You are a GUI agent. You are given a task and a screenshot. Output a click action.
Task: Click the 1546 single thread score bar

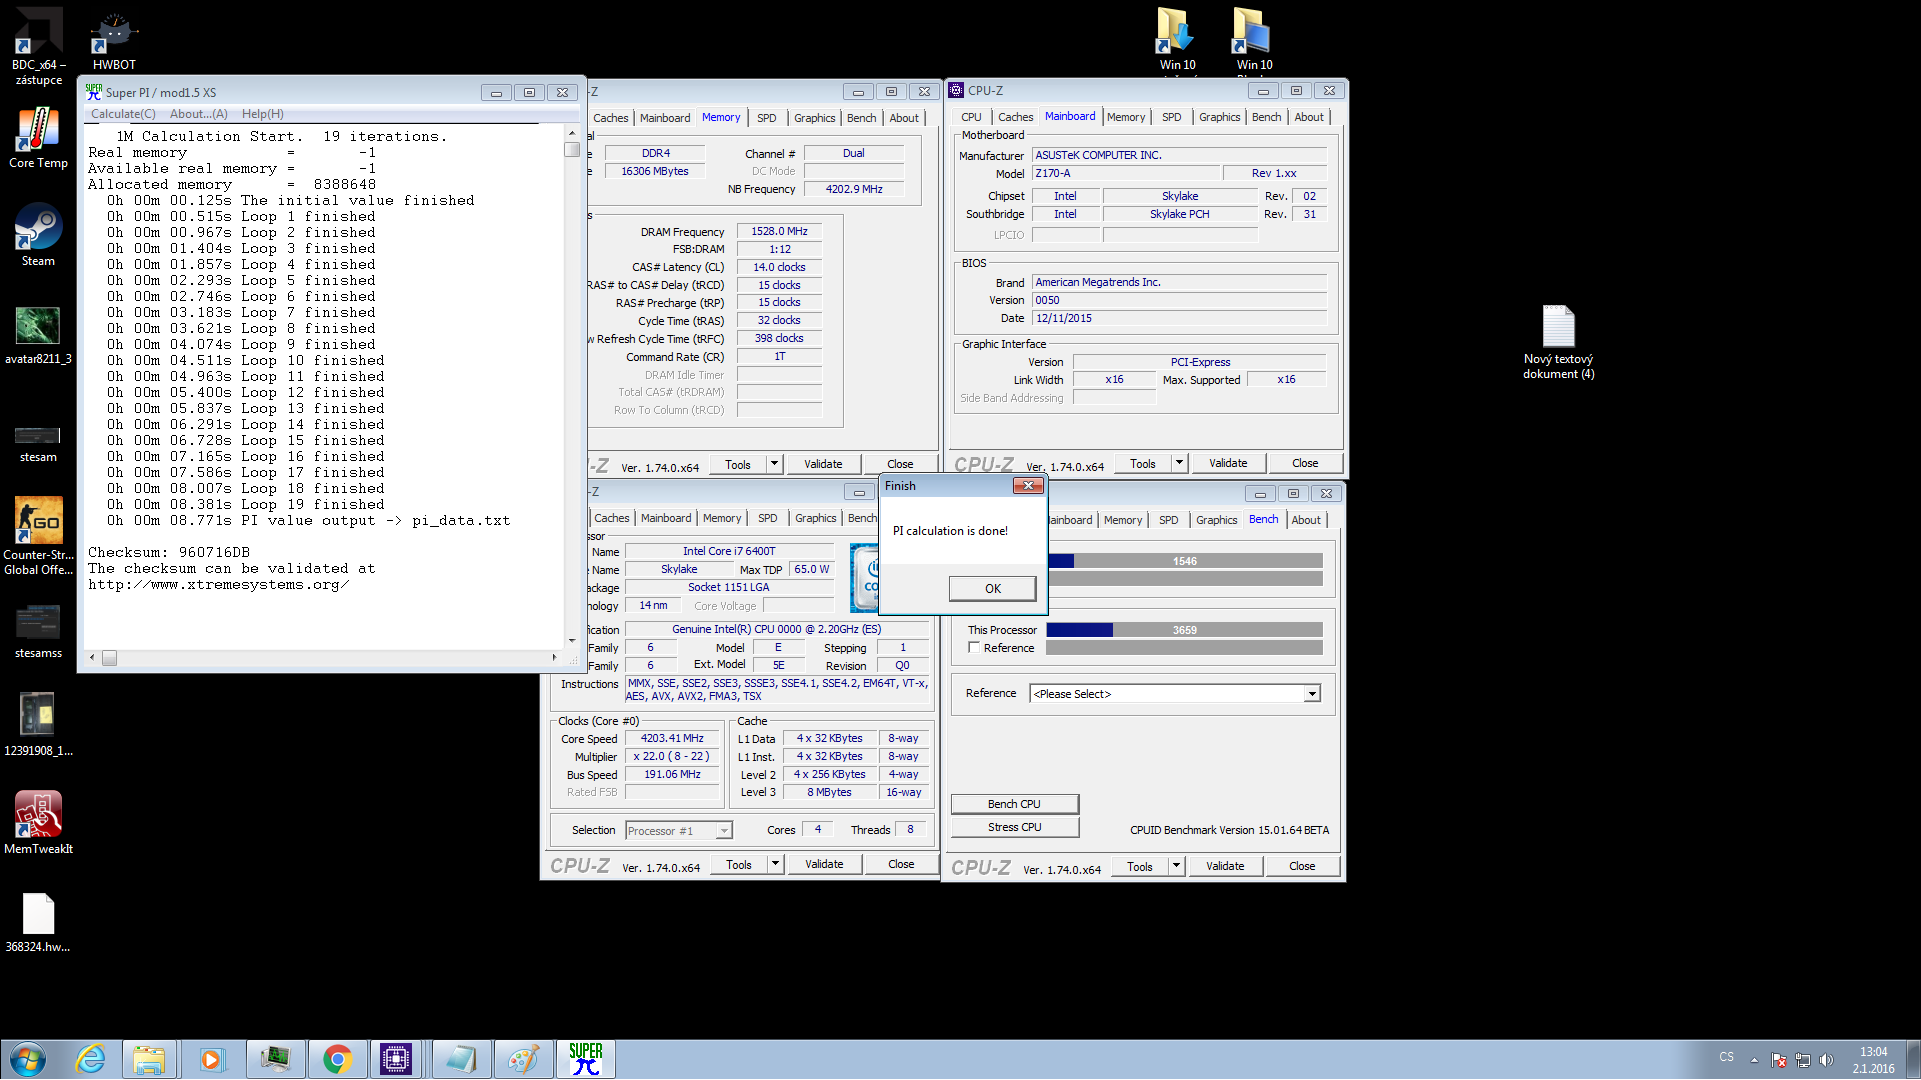coord(1184,561)
